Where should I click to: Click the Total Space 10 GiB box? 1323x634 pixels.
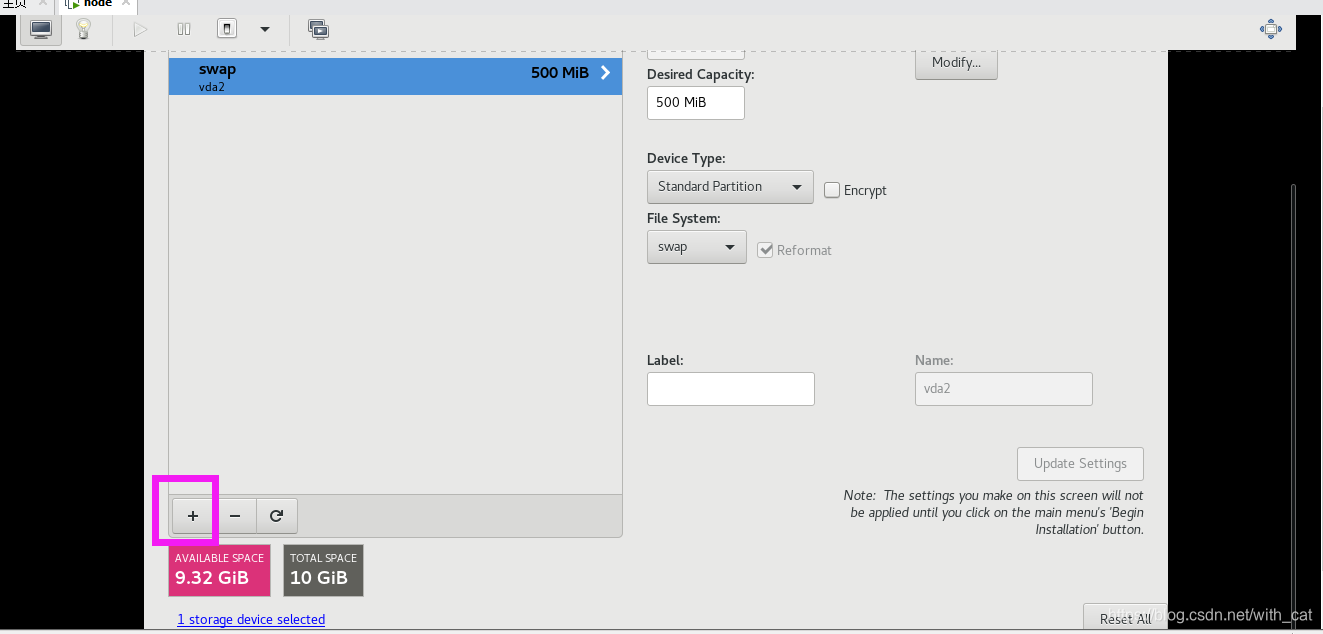click(323, 570)
